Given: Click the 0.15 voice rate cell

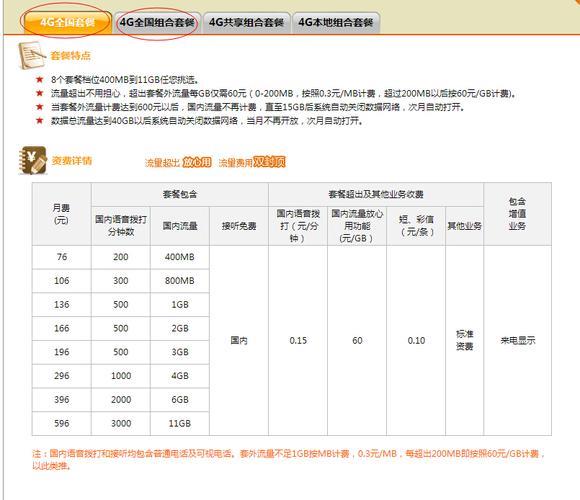Looking at the screenshot, I should click(x=298, y=340).
